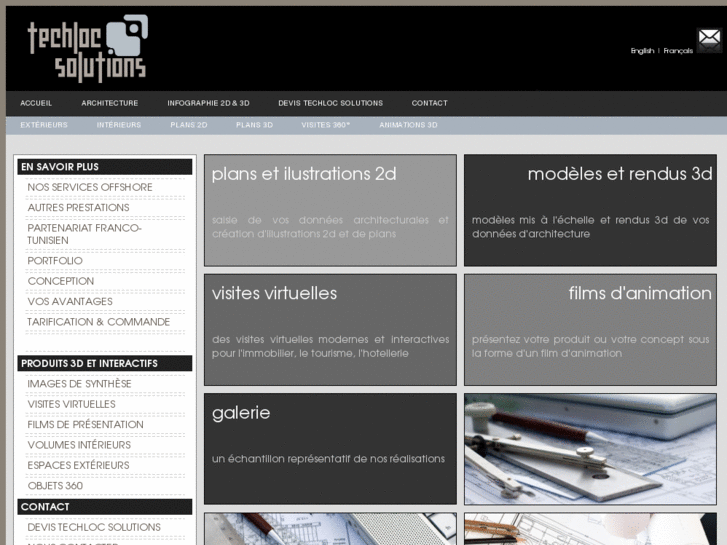
Task: Select the Intérieurs submenu tab
Action: [x=119, y=125]
